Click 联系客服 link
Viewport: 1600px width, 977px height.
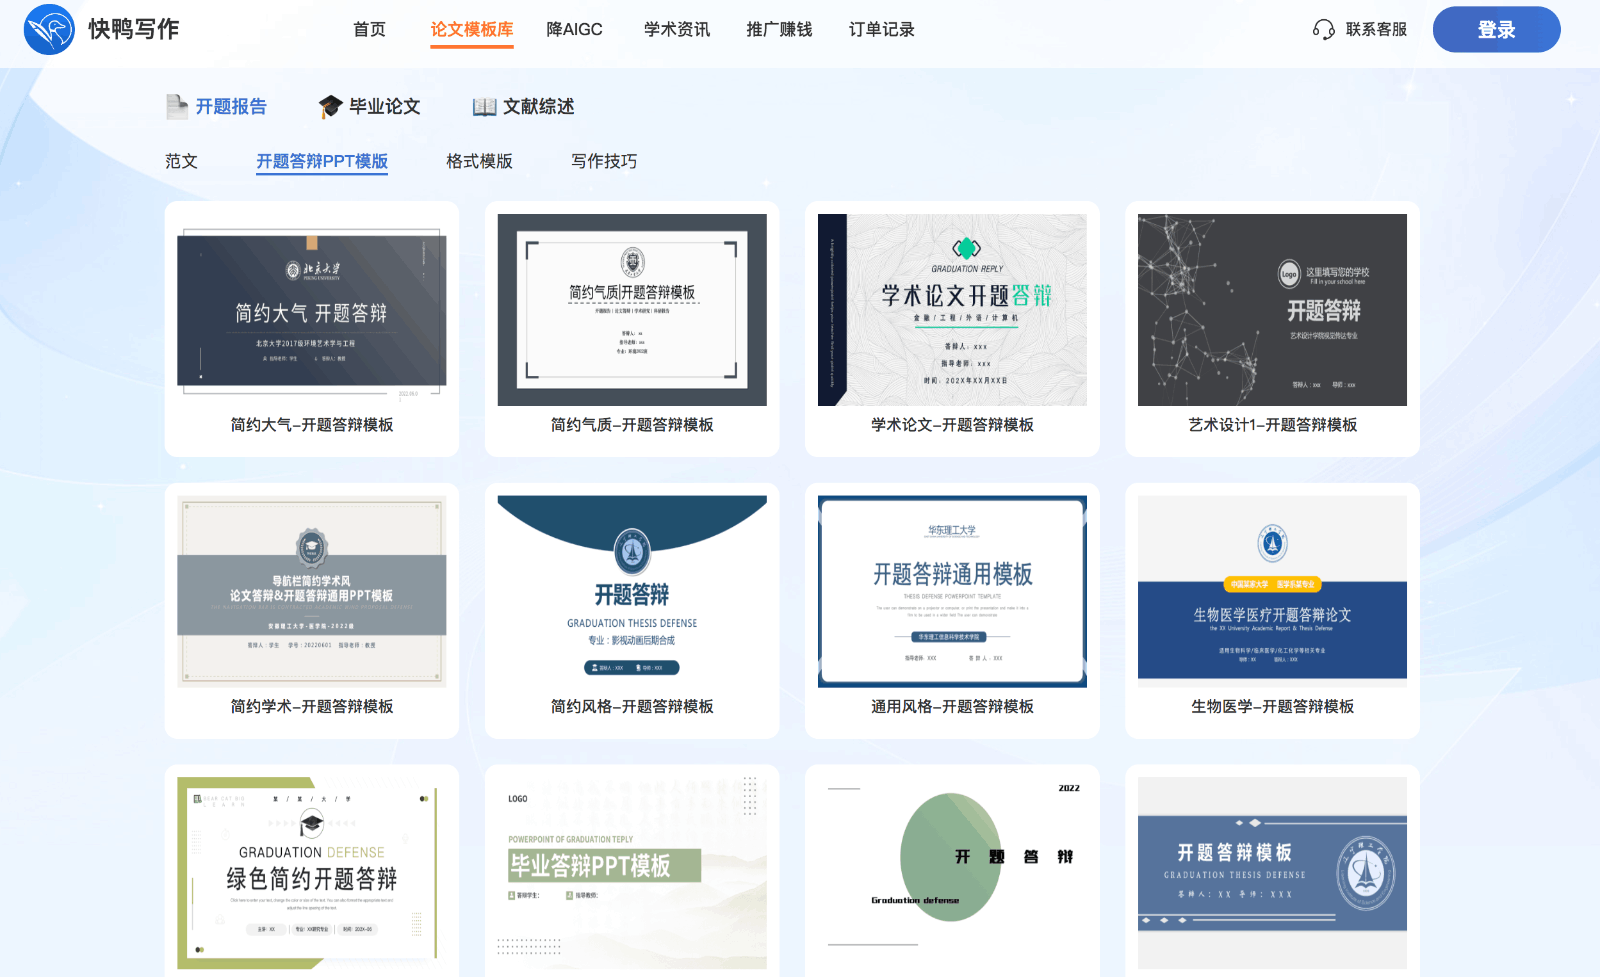(1376, 29)
